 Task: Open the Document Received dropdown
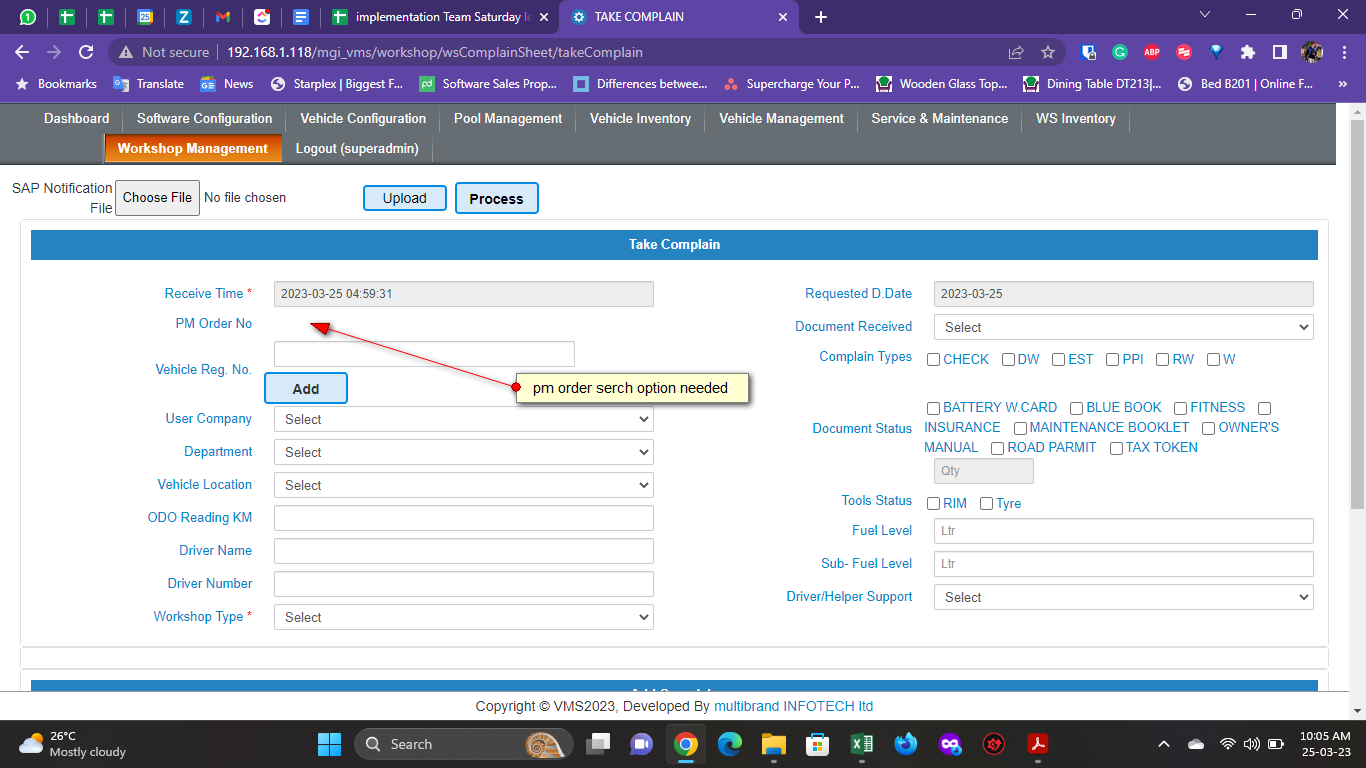[1123, 327]
